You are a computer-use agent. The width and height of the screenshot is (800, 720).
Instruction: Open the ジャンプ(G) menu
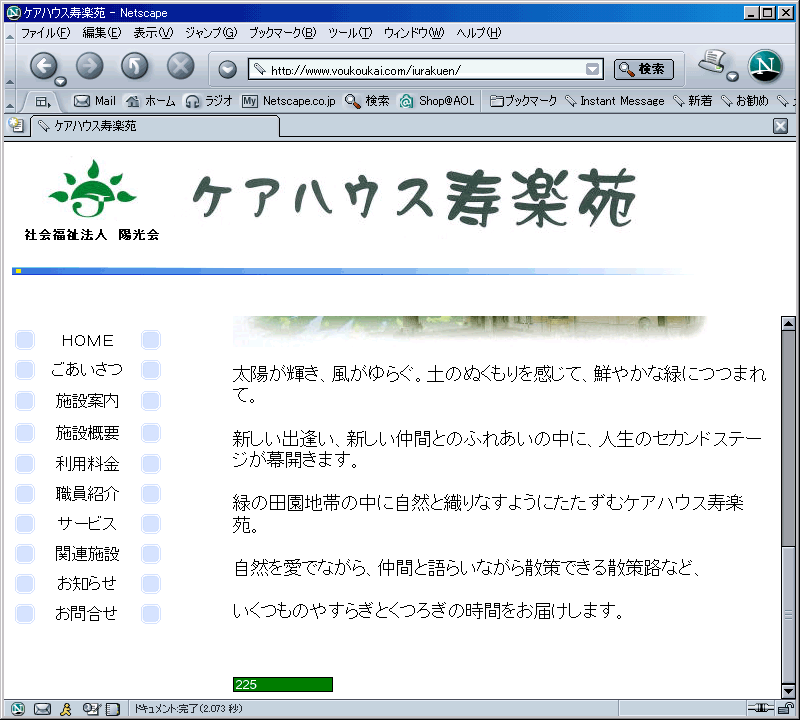click(x=211, y=33)
